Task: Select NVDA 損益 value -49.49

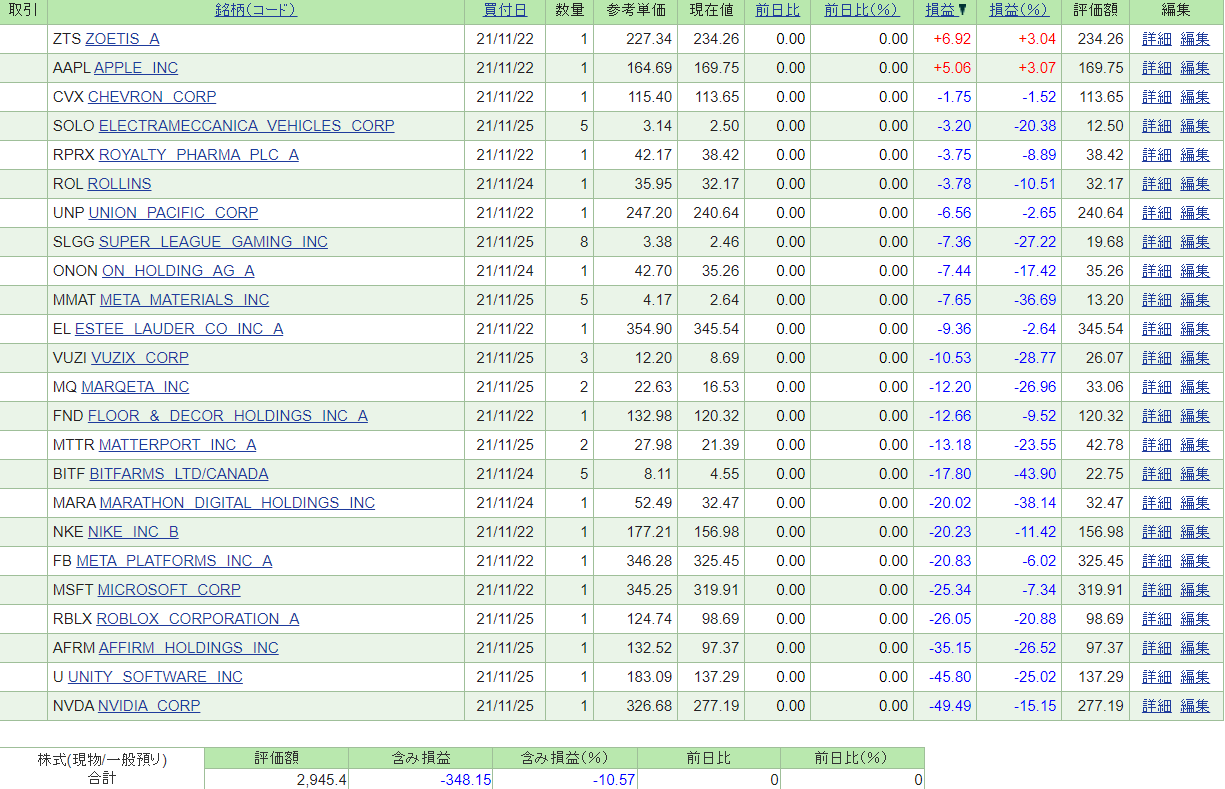Action: [948, 706]
